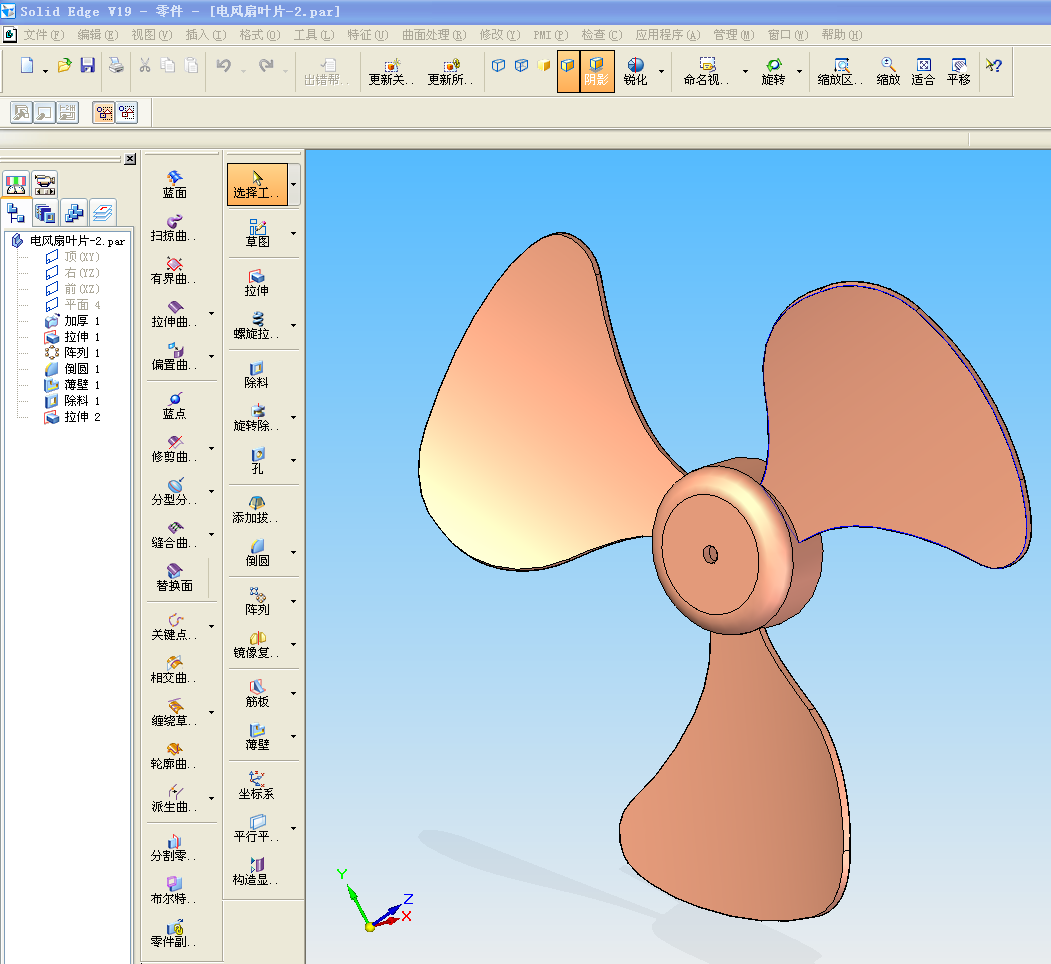Select 拉伸 2 in the feature tree
Viewport: 1051px width, 964px height.
pyautogui.click(x=74, y=417)
